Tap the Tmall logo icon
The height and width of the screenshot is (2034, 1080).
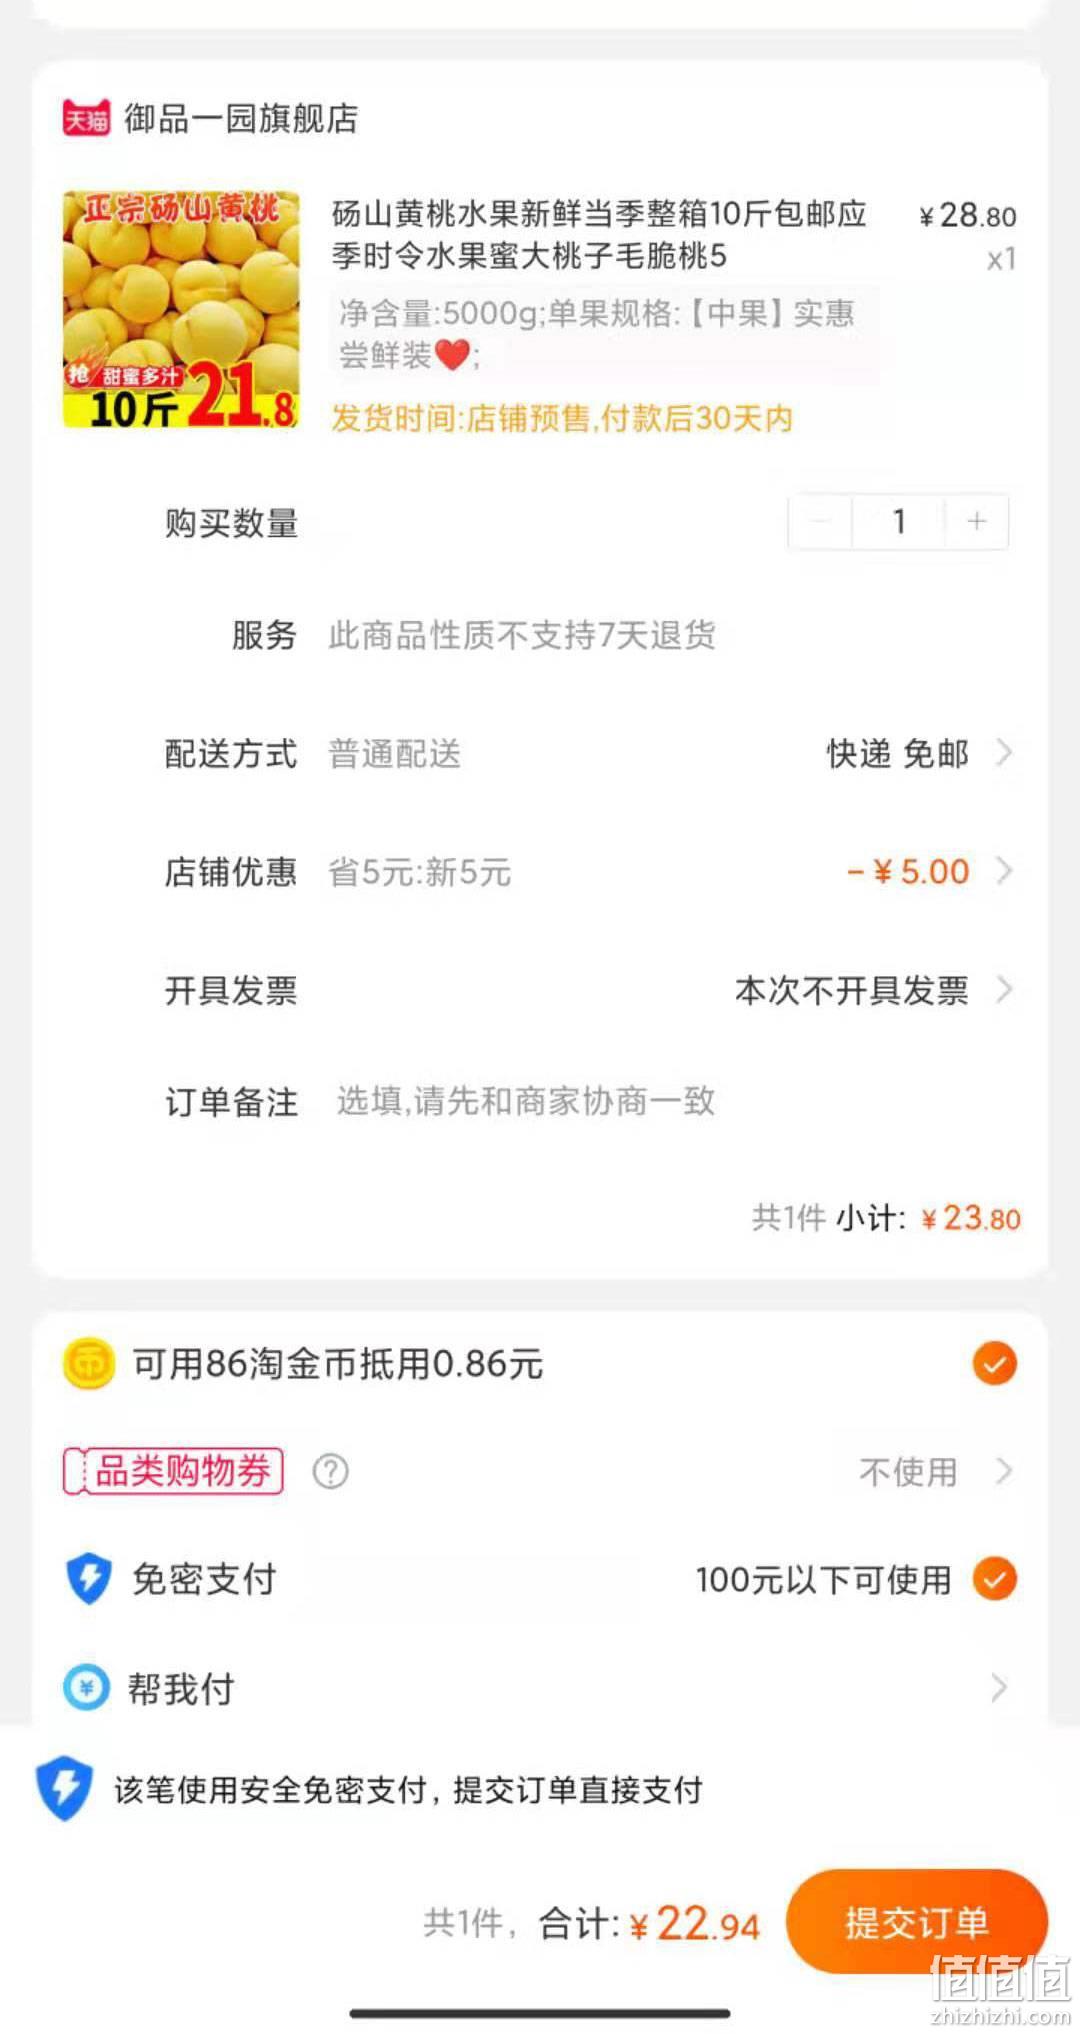(86, 119)
